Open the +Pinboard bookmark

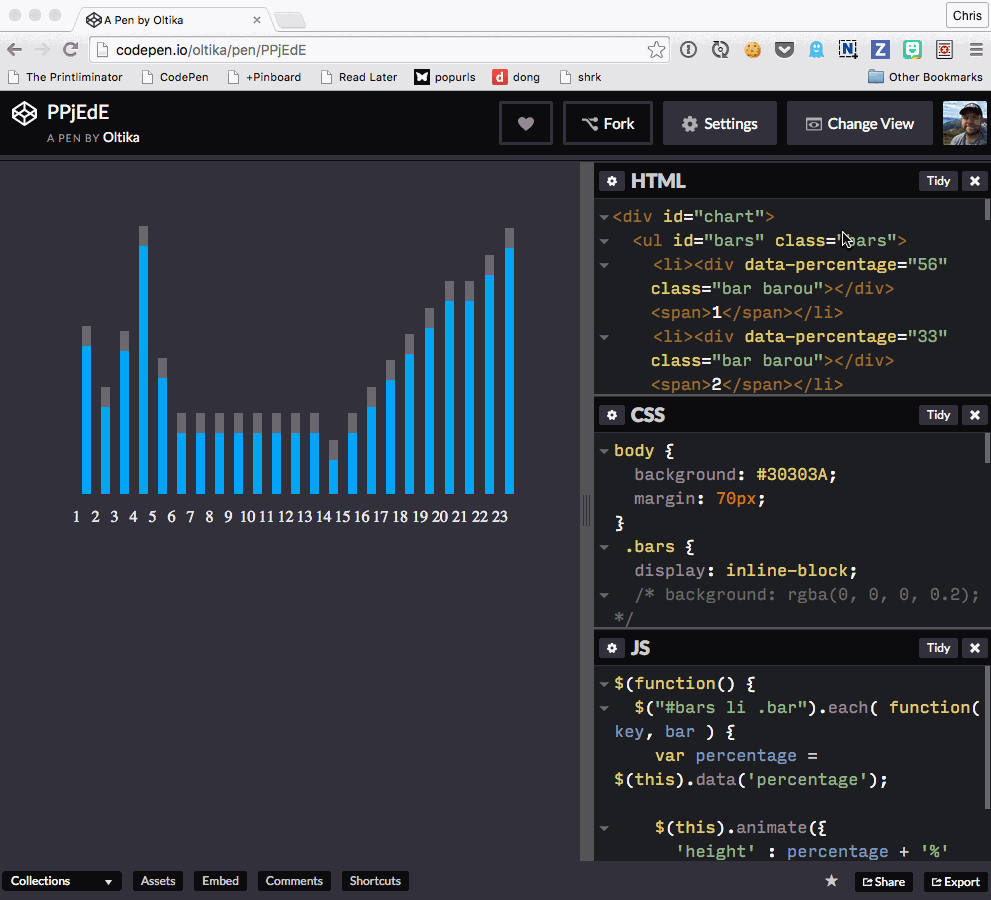(x=264, y=77)
